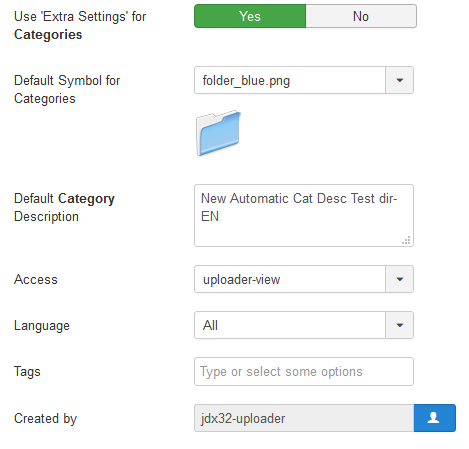Viewport: 469px width, 449px height.
Task: Click the Access label
Action: [36, 279]
